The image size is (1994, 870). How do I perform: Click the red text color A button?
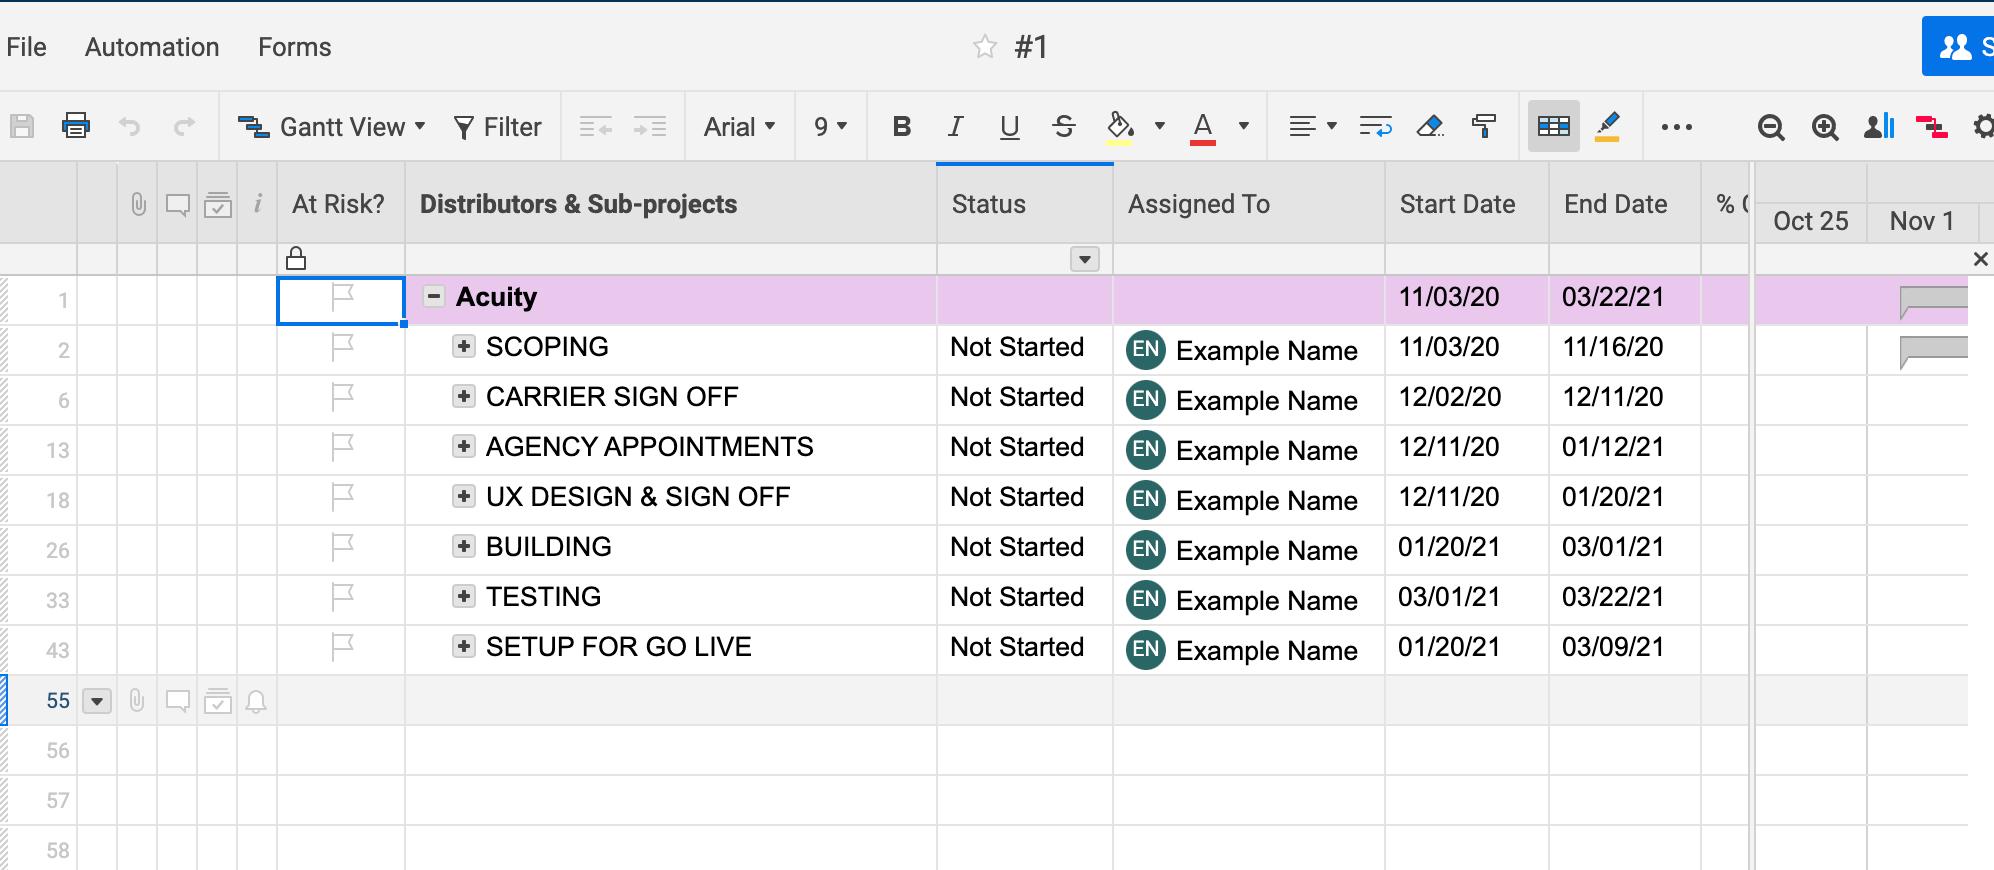[1203, 127]
